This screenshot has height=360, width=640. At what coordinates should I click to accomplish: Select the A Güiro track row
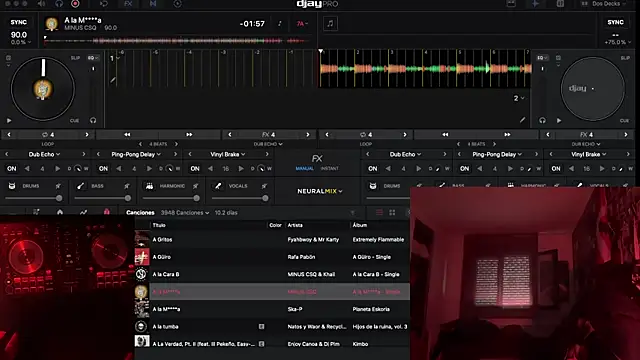click(272, 257)
